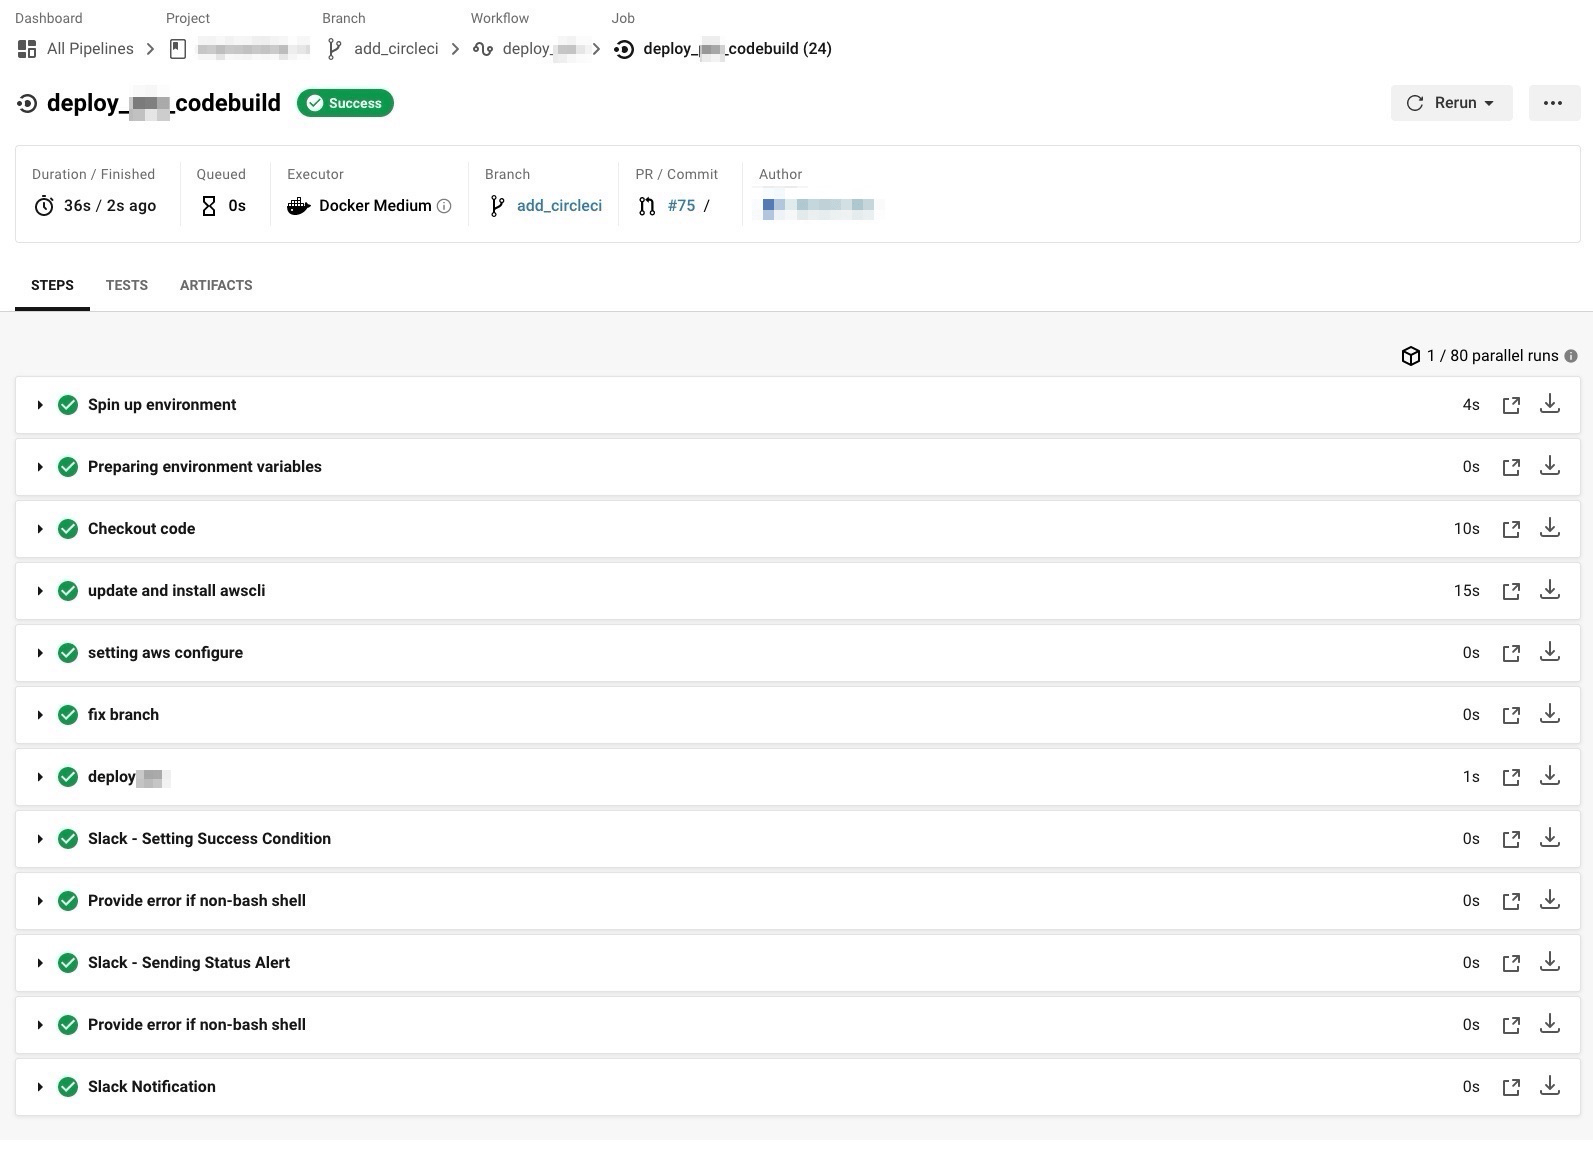The height and width of the screenshot is (1159, 1593).
Task: Open the add_circleci branch link
Action: pyautogui.click(x=559, y=206)
